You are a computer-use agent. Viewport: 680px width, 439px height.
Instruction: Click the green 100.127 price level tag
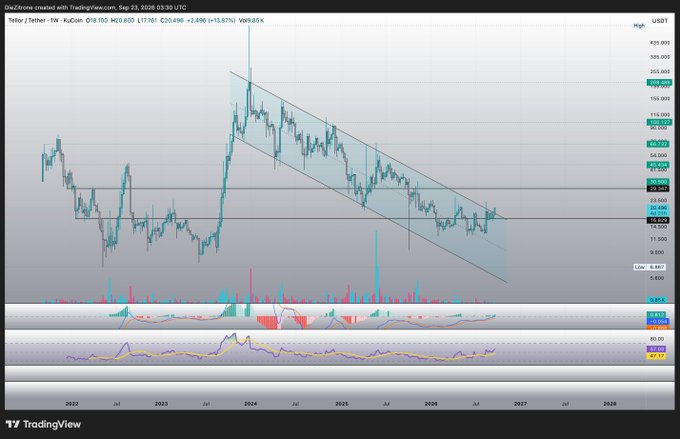pos(659,122)
